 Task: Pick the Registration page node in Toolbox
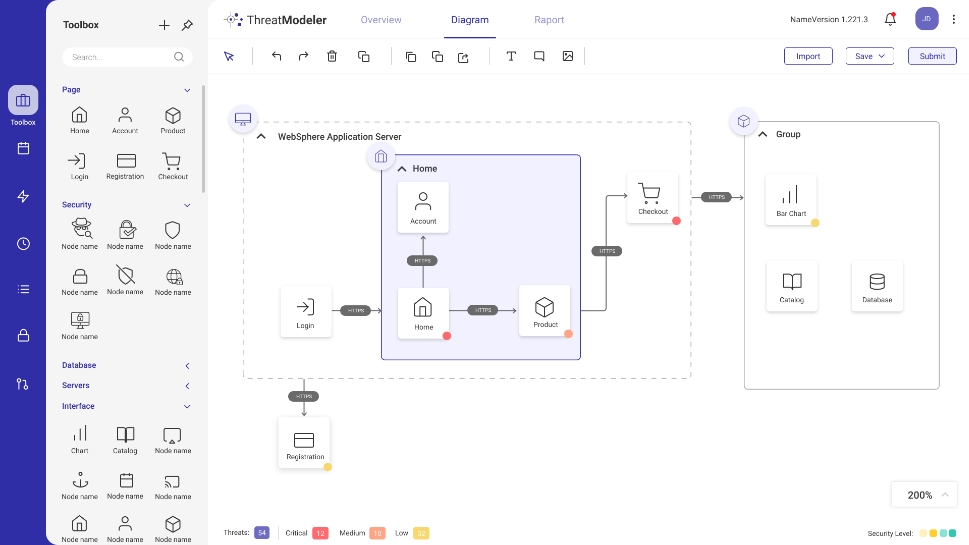point(125,166)
